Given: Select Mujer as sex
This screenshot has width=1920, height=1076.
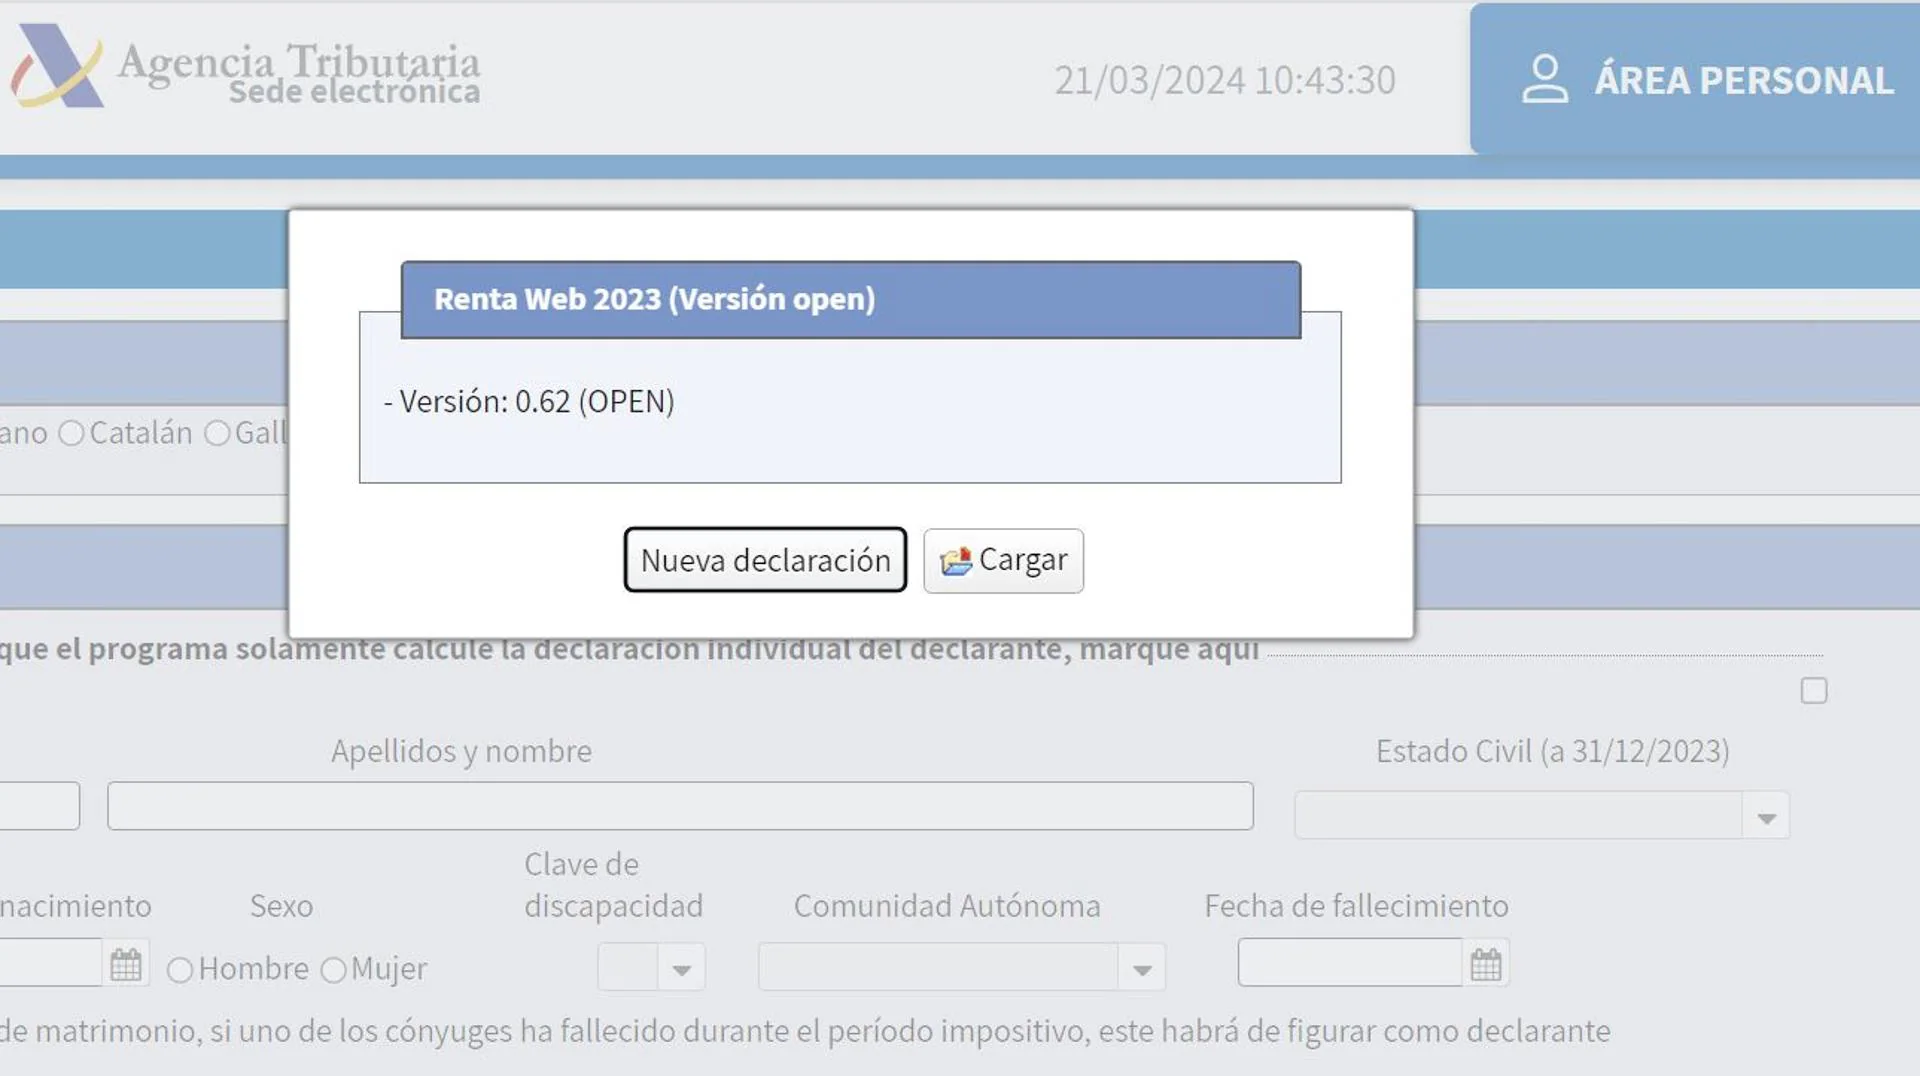Looking at the screenshot, I should click(333, 970).
